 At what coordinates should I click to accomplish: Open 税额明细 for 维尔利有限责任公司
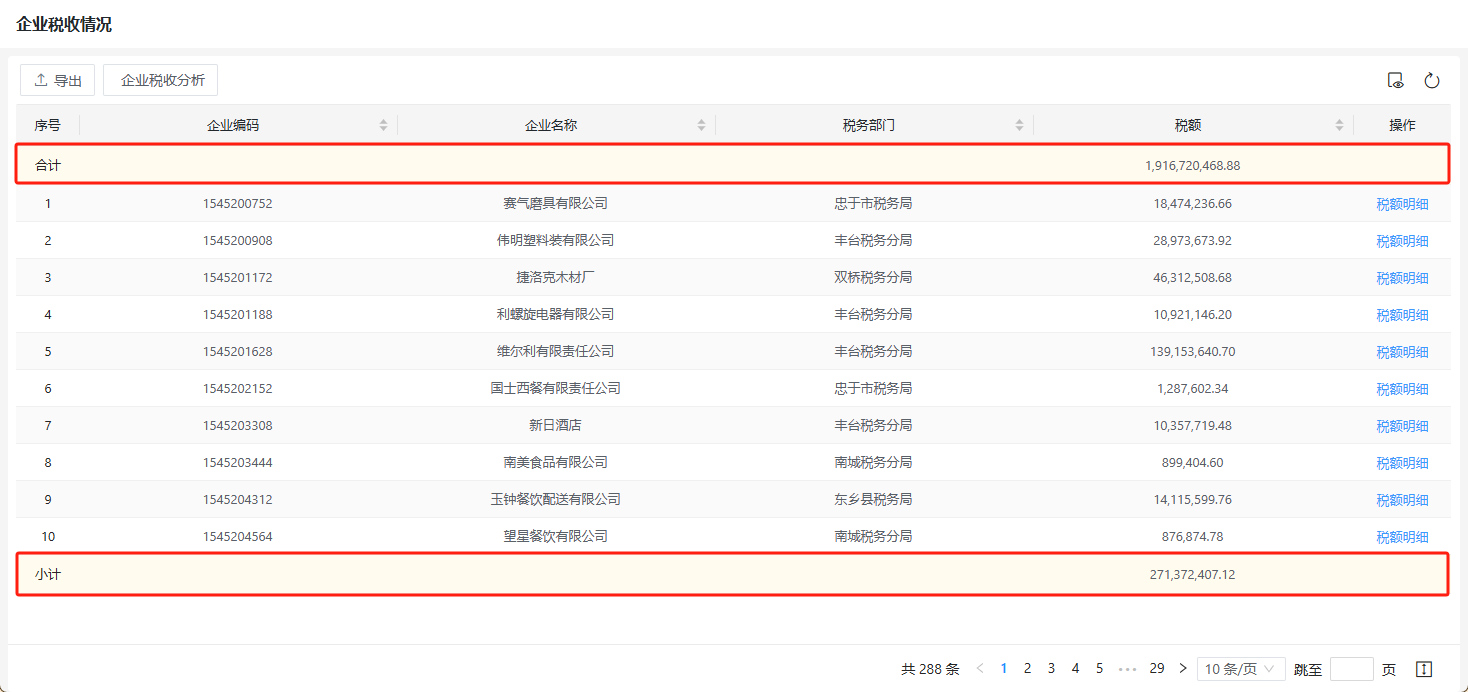pos(1402,352)
